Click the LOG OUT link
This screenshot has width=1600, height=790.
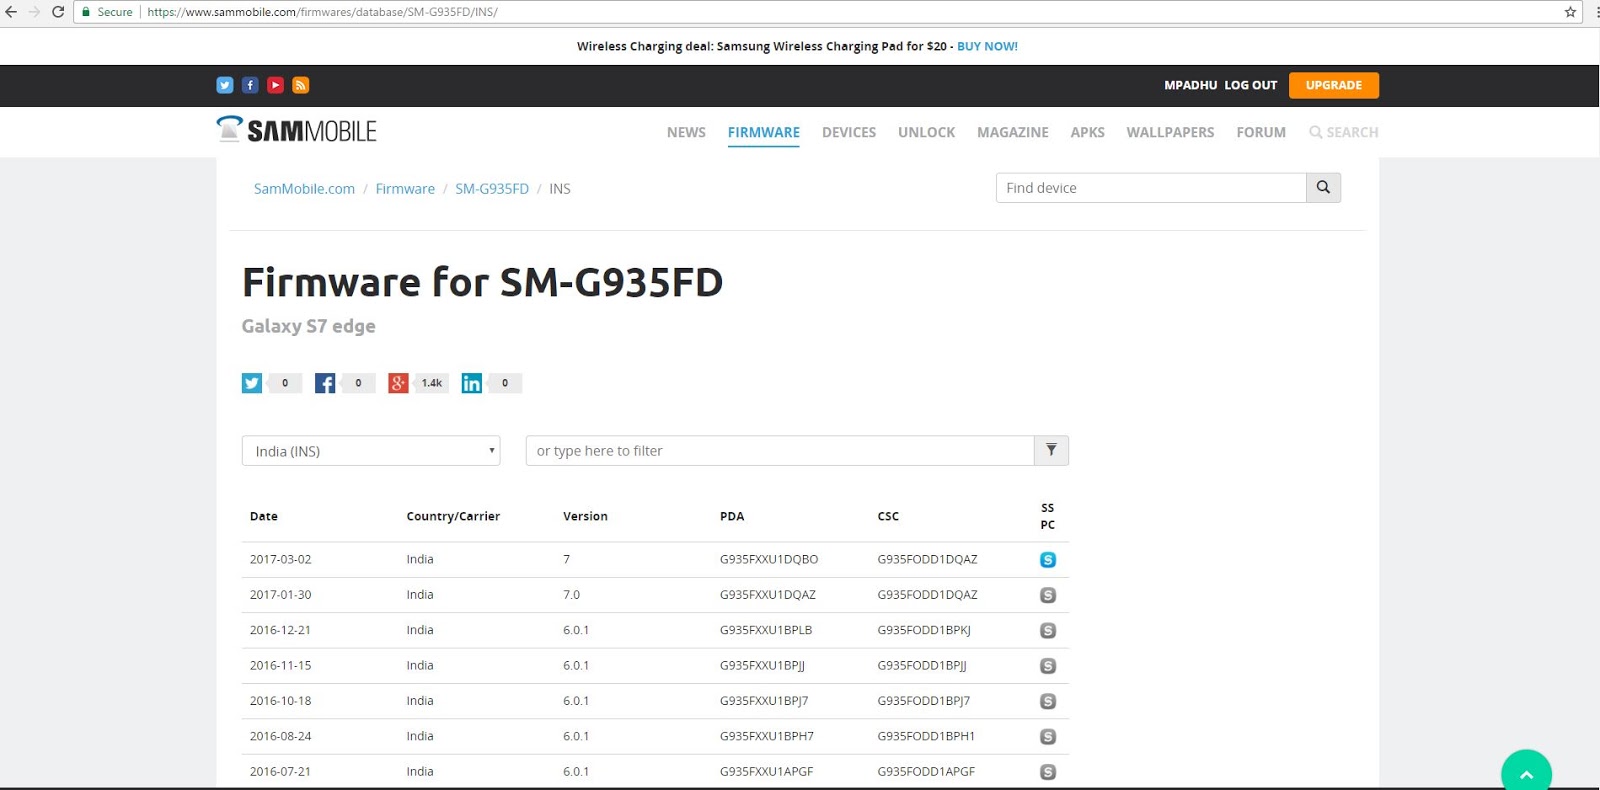point(1251,85)
